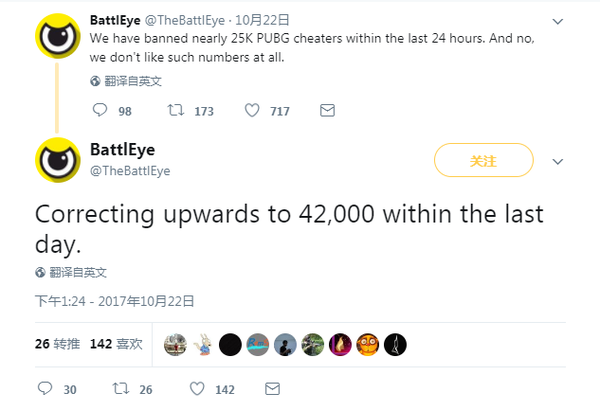
Task: Click the first liker's avatar thumbnail
Action: coord(175,344)
